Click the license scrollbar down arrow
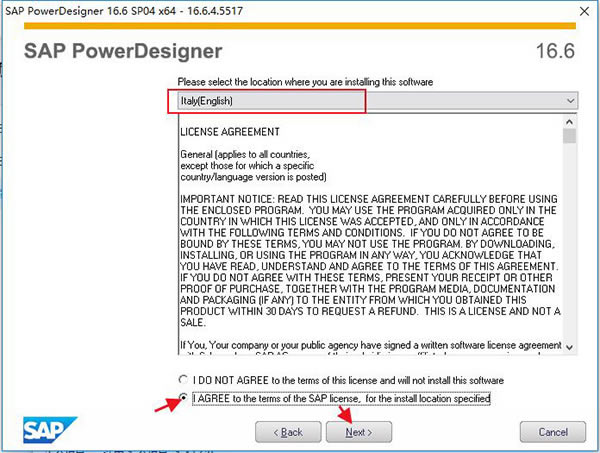 tap(569, 347)
